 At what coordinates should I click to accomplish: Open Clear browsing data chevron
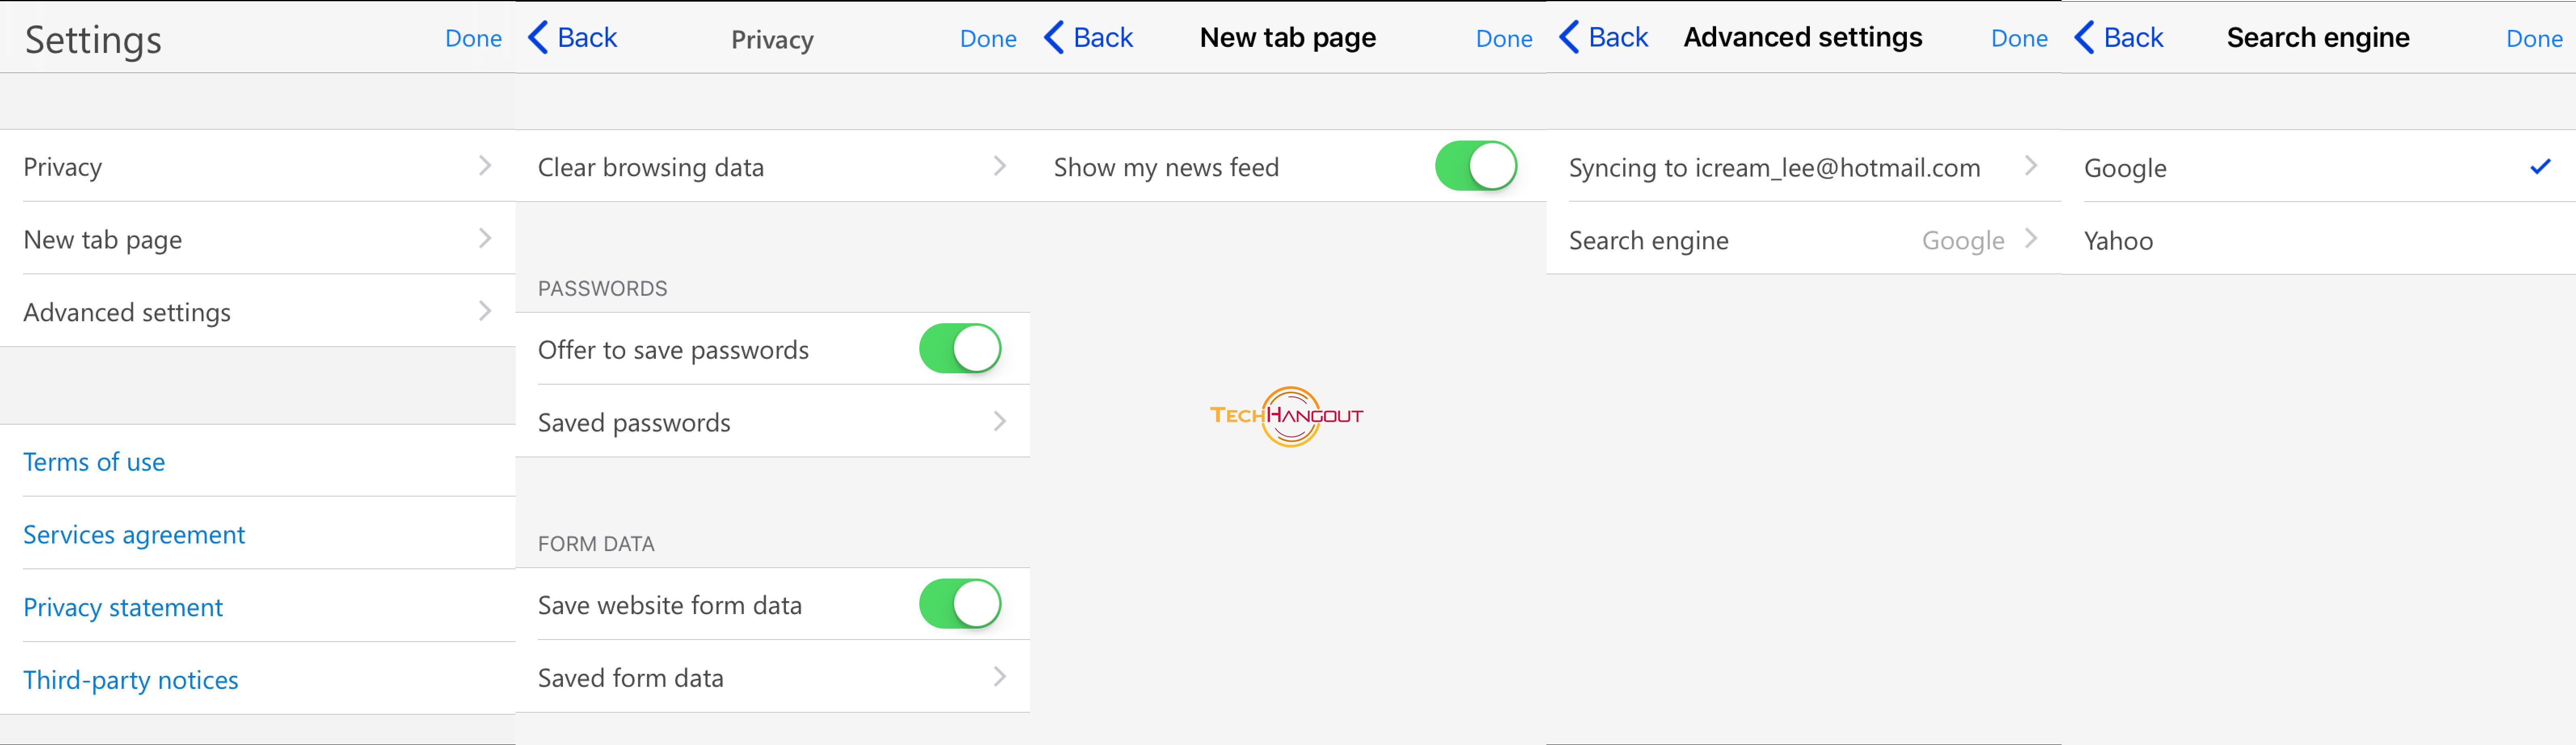[999, 166]
